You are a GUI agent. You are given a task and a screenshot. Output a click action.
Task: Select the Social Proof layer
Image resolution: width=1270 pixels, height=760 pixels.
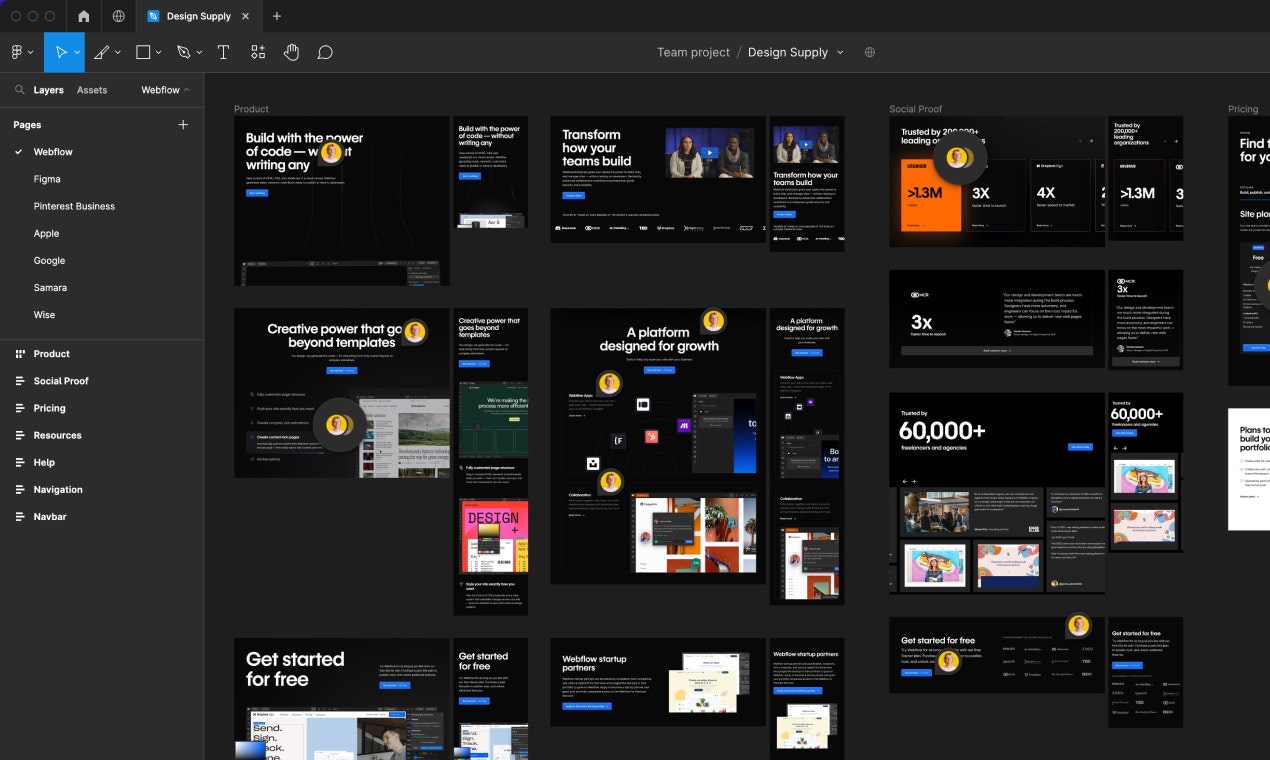61,381
